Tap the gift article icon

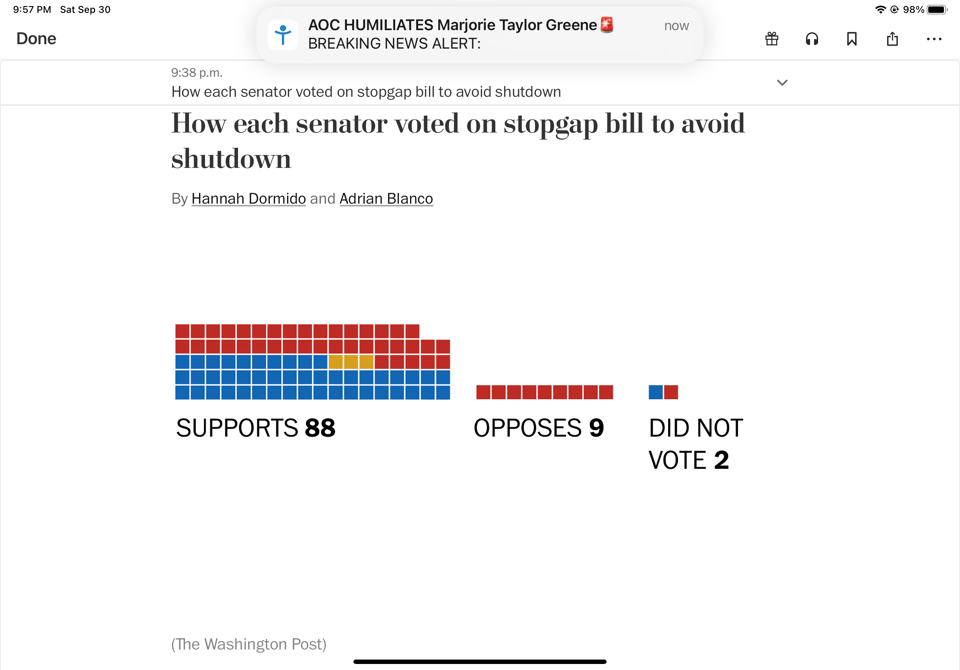pyautogui.click(x=772, y=39)
